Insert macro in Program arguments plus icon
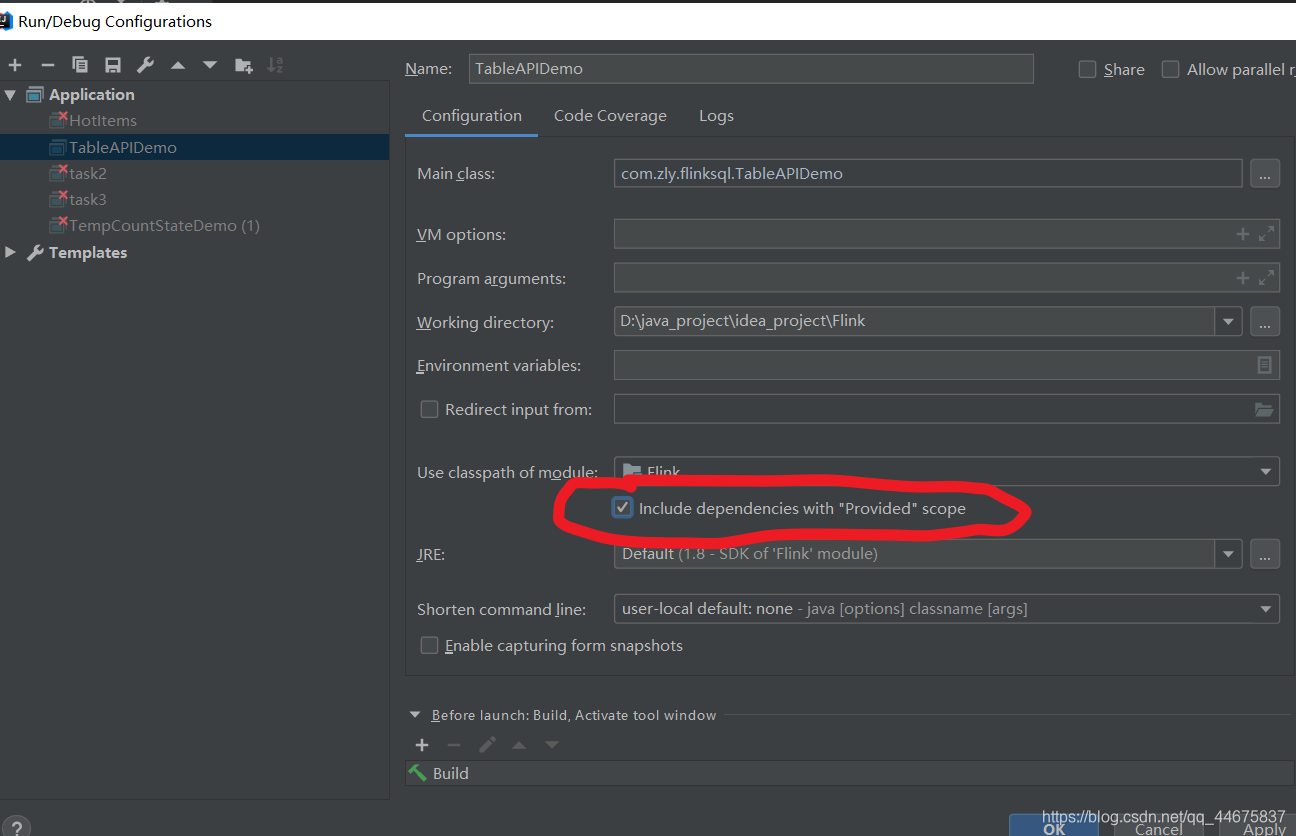This screenshot has height=836, width=1296. [x=1243, y=278]
